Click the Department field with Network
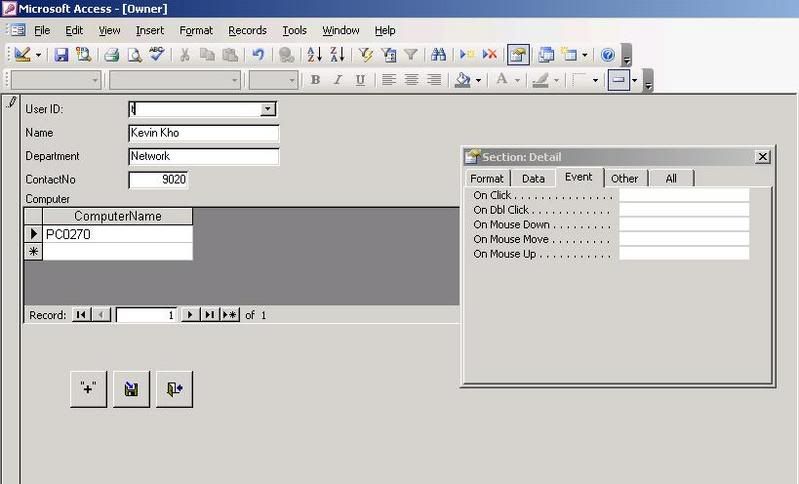799x484 pixels. click(x=203, y=156)
